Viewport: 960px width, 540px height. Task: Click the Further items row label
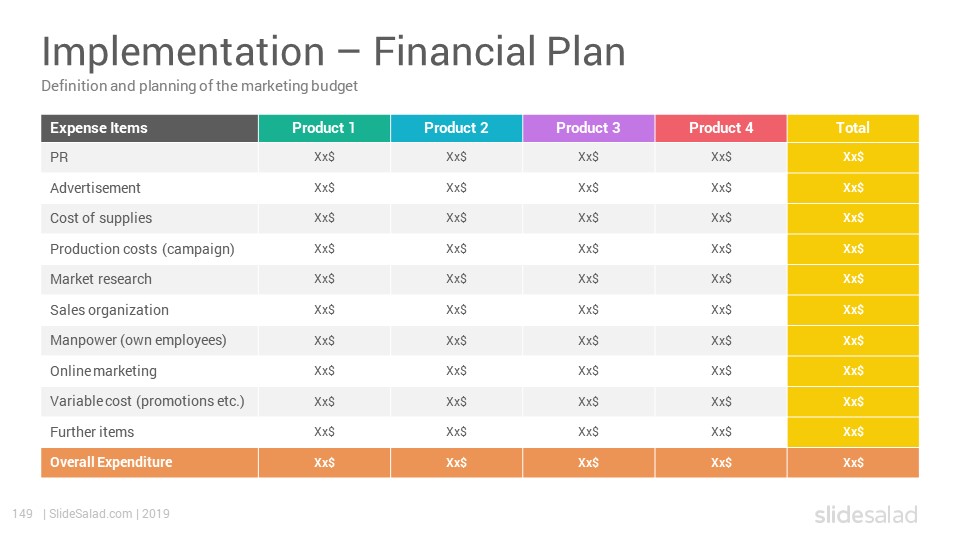[92, 432]
